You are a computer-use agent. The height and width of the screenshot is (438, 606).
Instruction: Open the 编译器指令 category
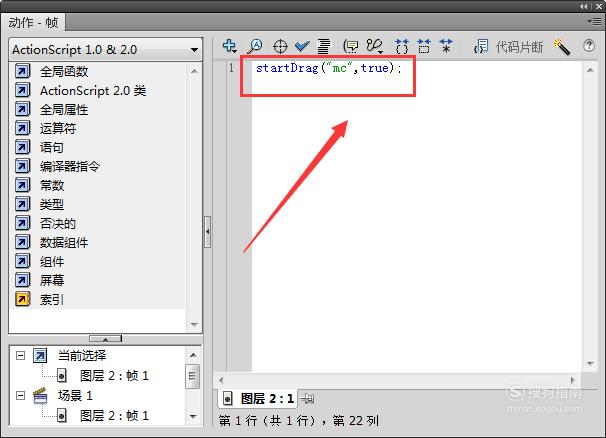(x=70, y=167)
